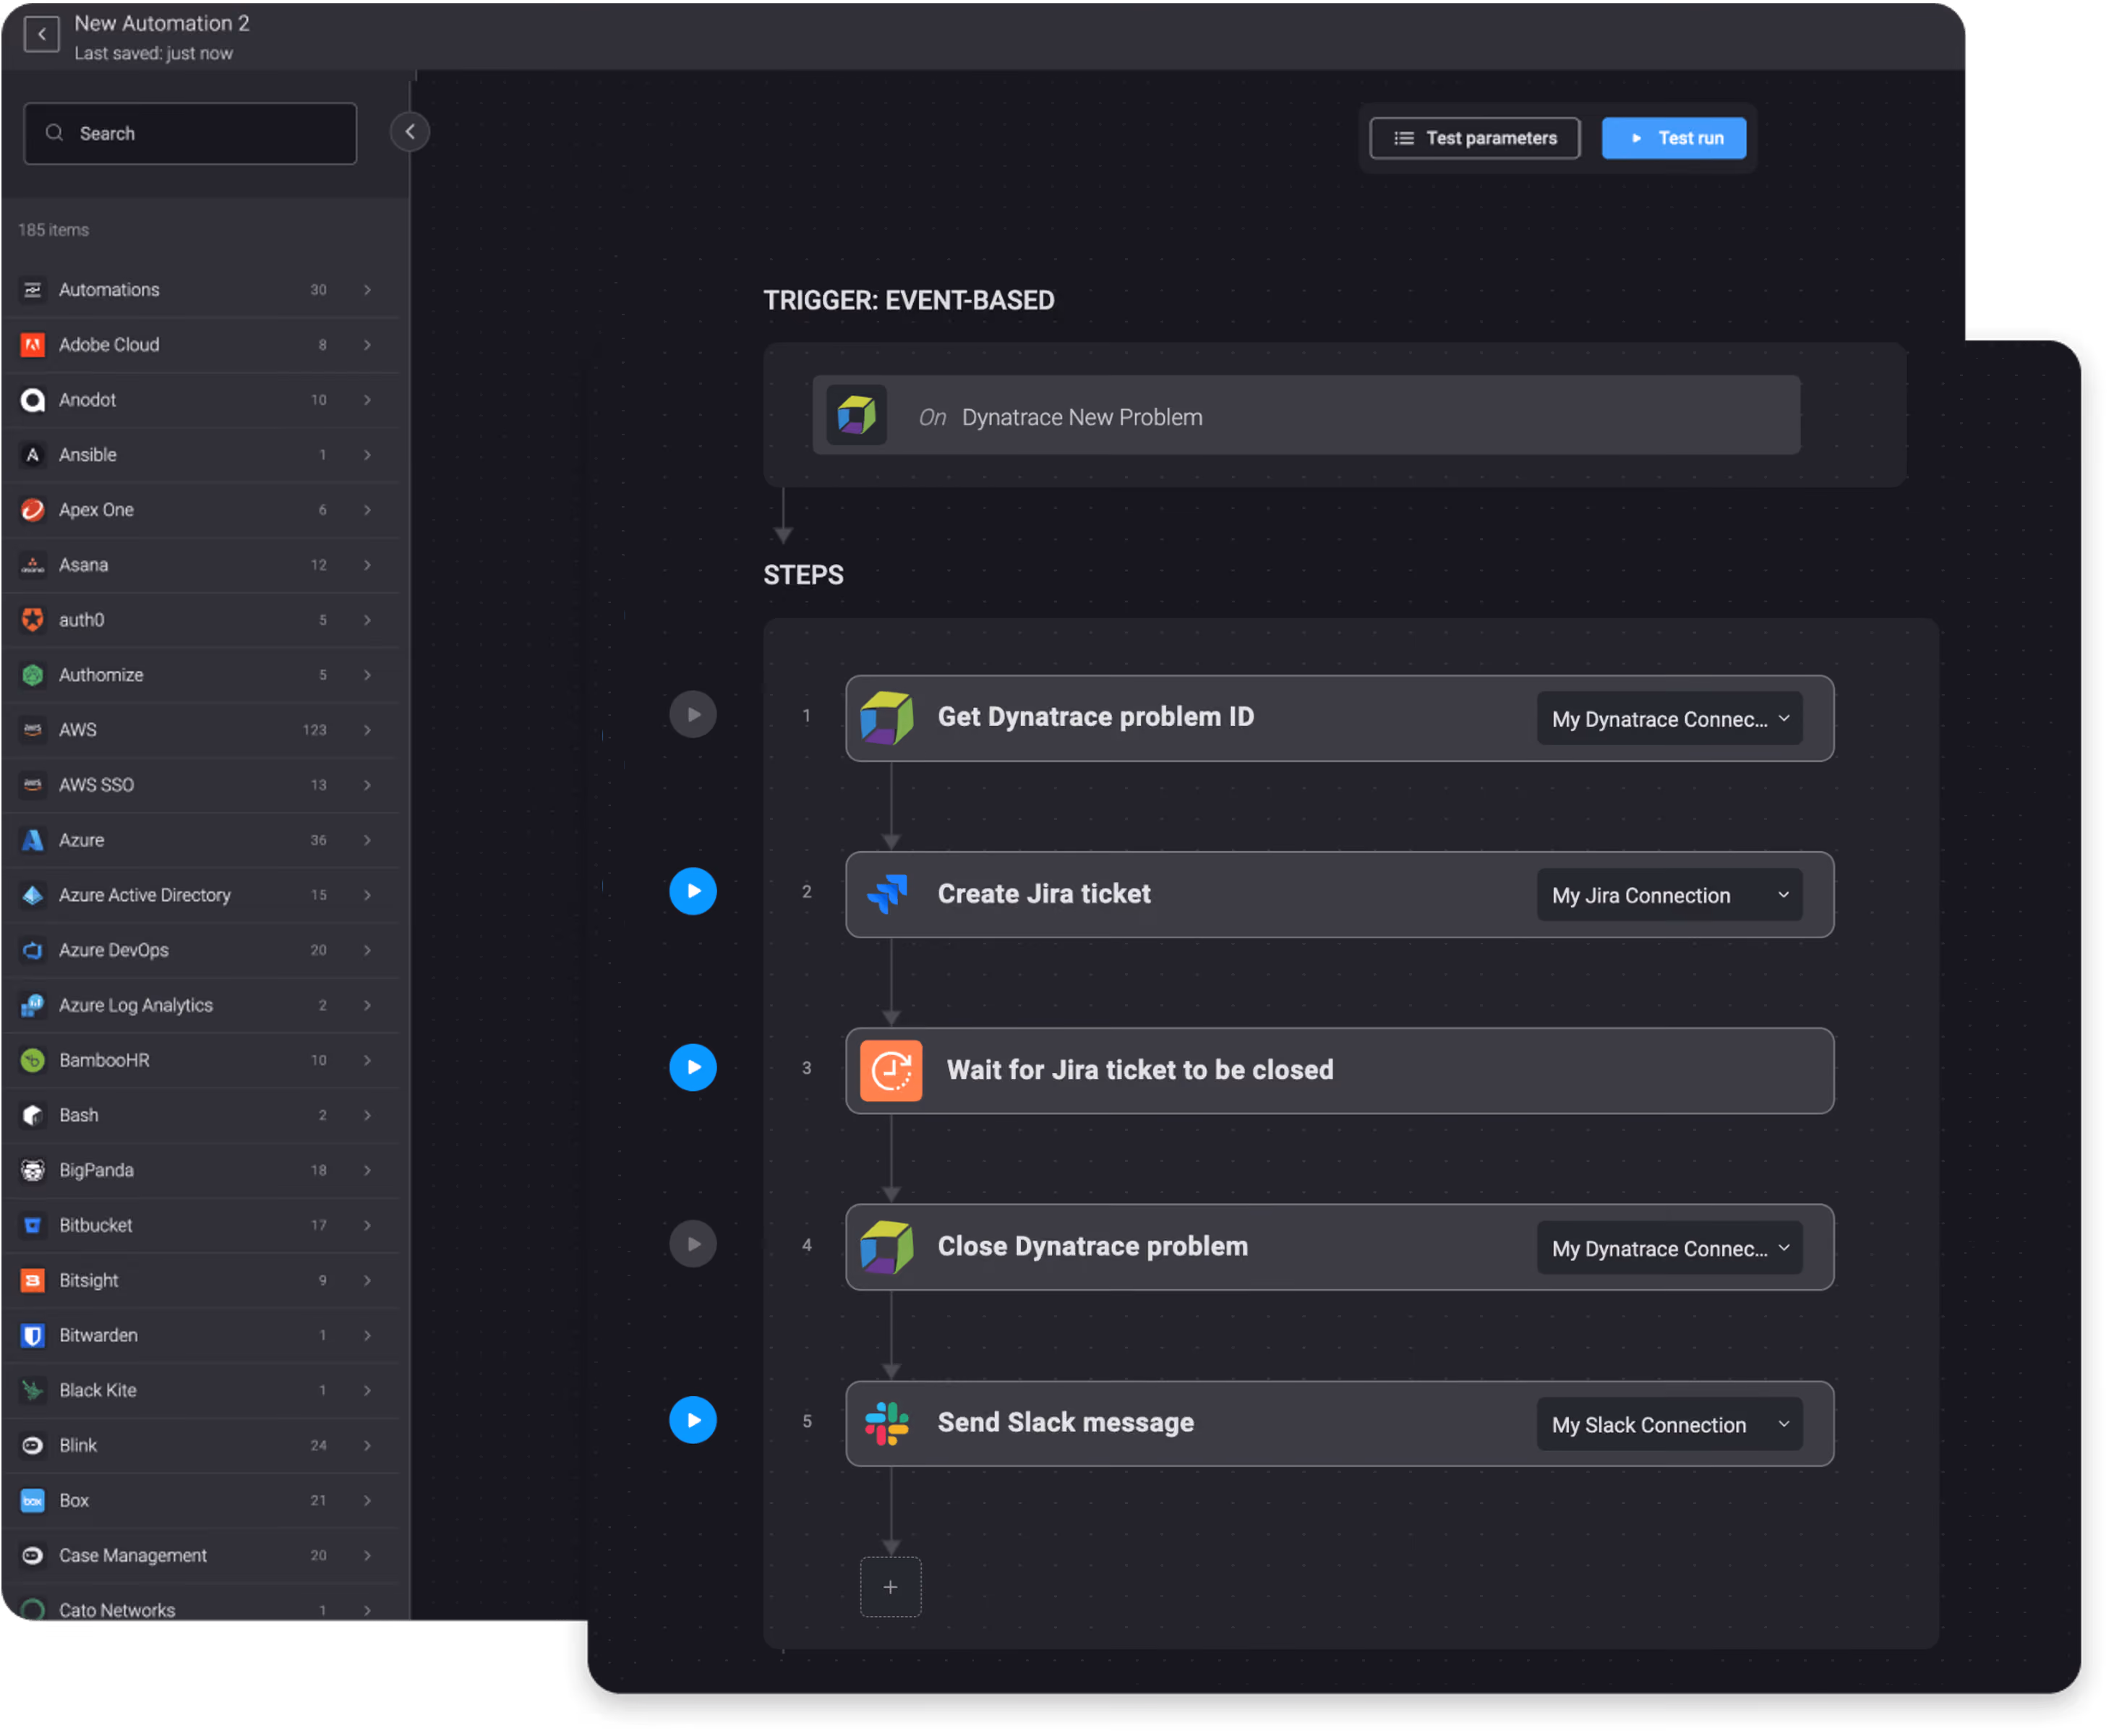Viewport: 2114px width, 1736px height.
Task: Select the Dynatrace New Problem trigger
Action: coord(1308,416)
